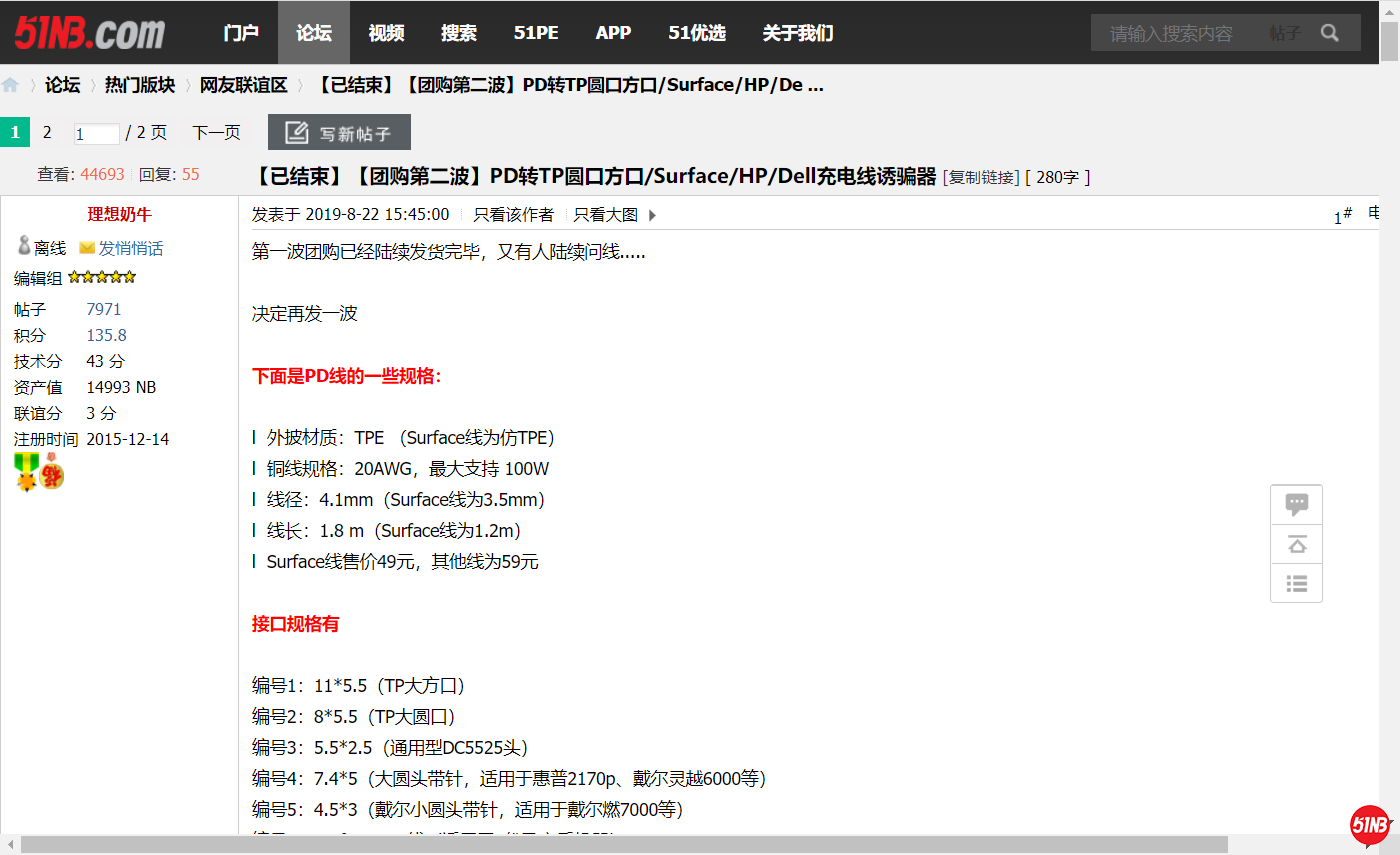This screenshot has width=1400, height=855.
Task: Click the red 51NB floating badge
Action: pos(1369,825)
